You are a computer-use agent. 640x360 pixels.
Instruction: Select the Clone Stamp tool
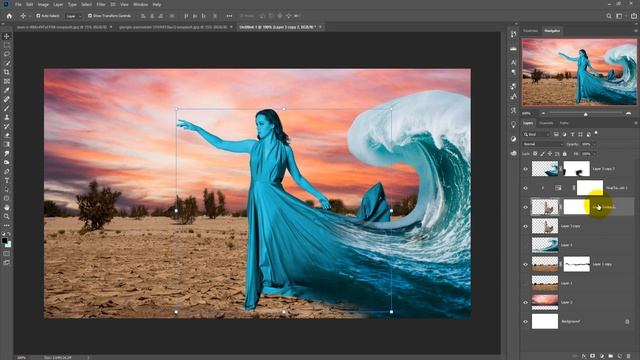(x=7, y=118)
